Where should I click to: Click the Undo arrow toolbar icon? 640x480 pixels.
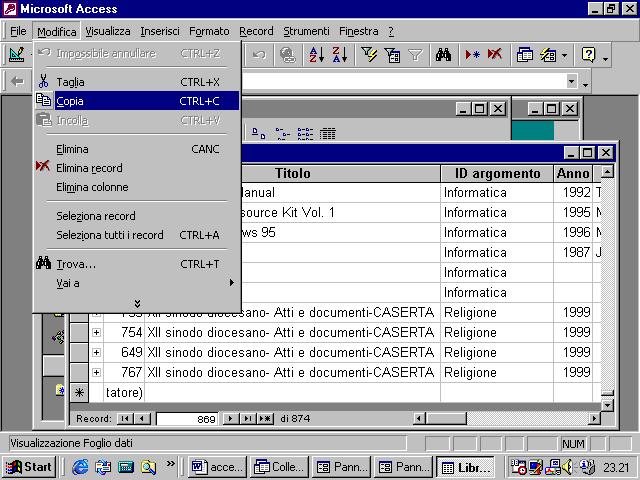(259, 55)
